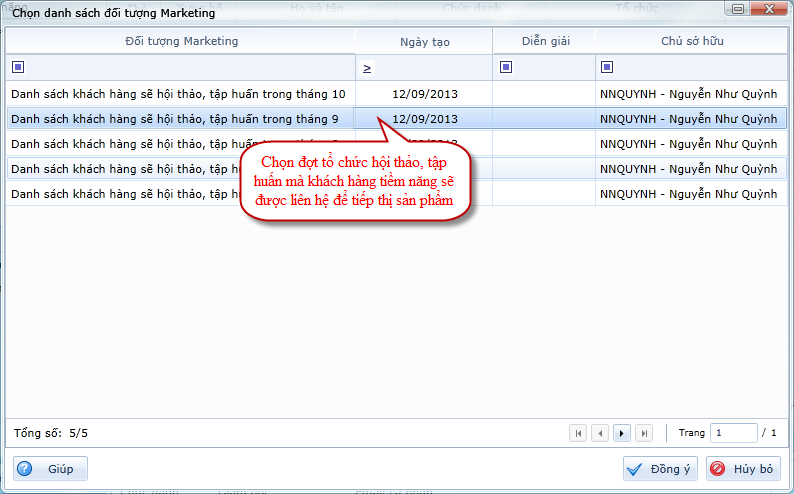Maximize the Marketing list dialog window
This screenshot has width=794, height=494.
click(x=740, y=11)
